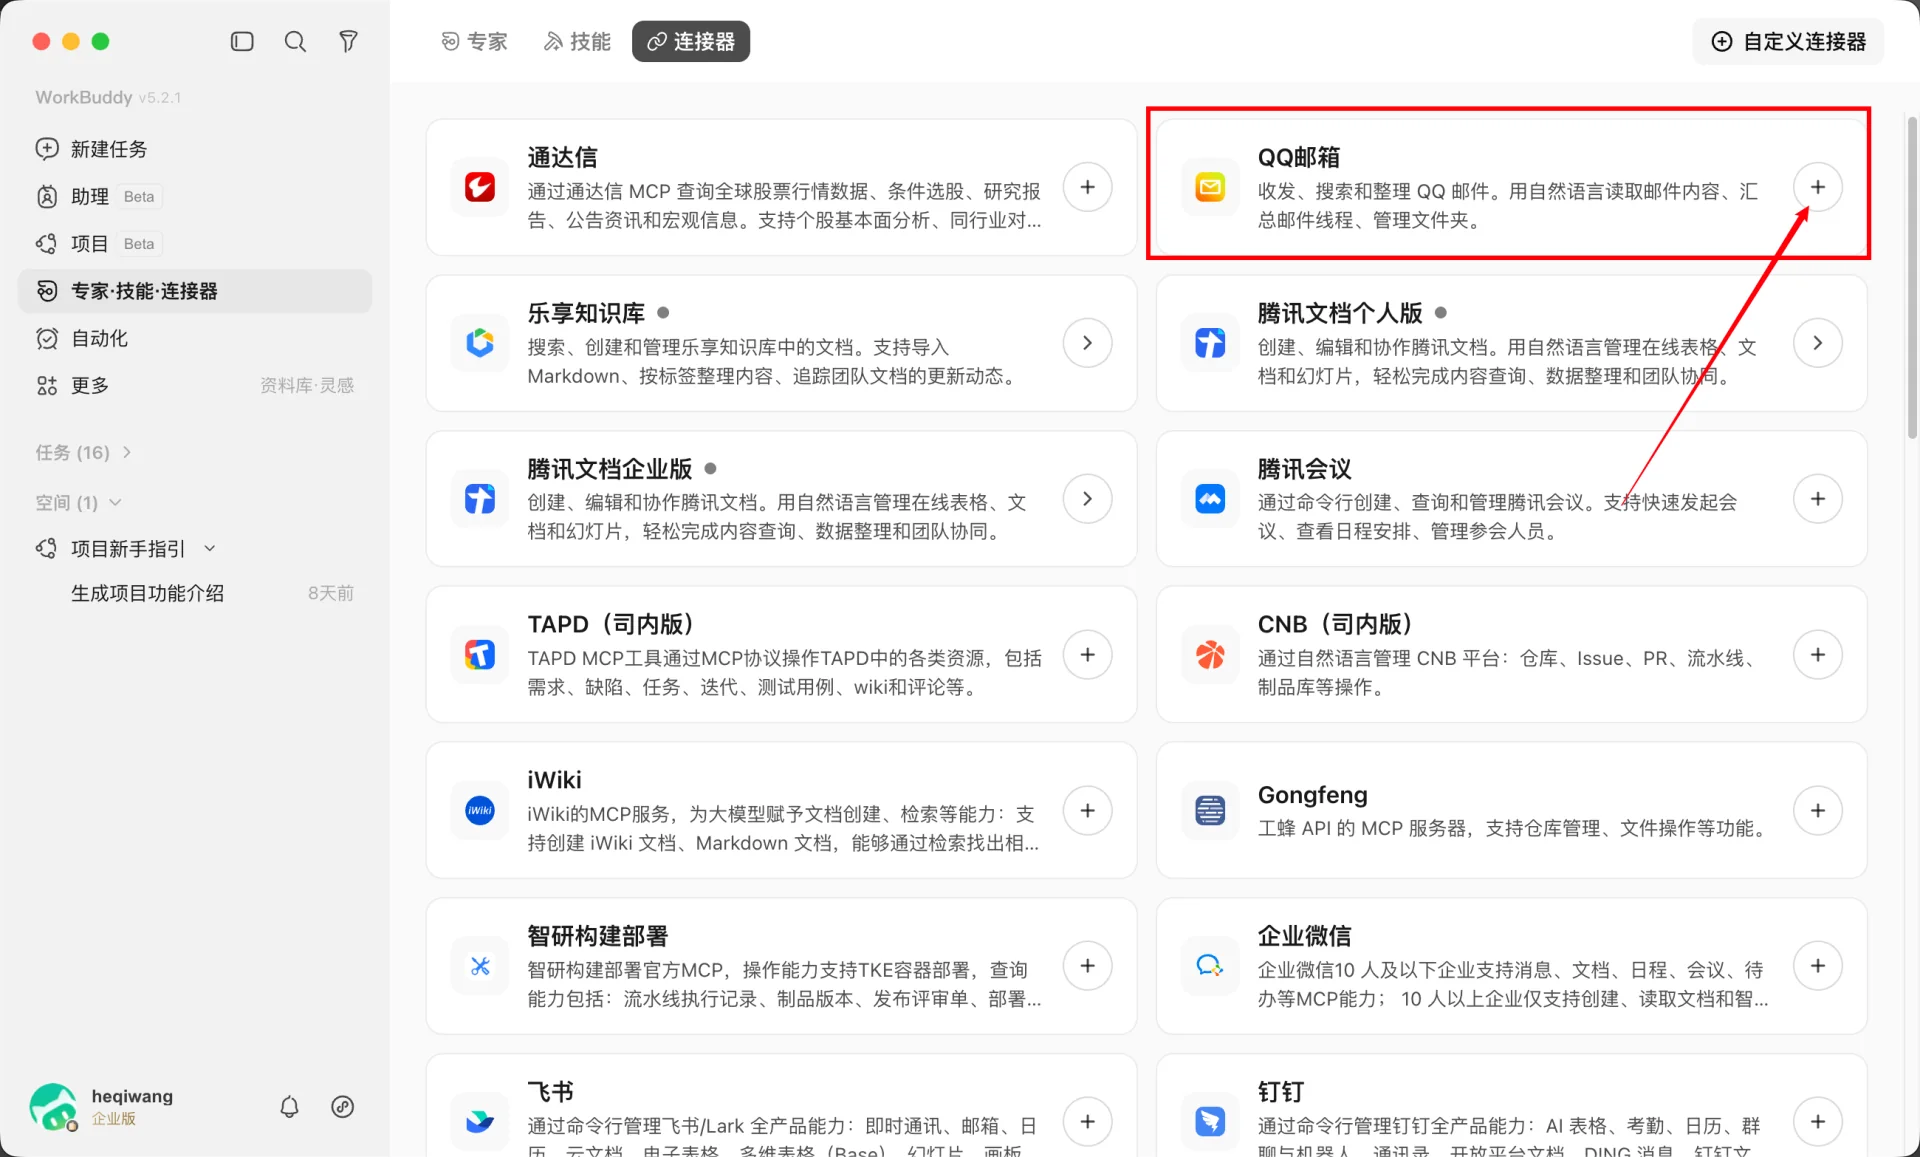Click the QQ邮箱 card title
This screenshot has height=1157, width=1920.
[x=1298, y=157]
